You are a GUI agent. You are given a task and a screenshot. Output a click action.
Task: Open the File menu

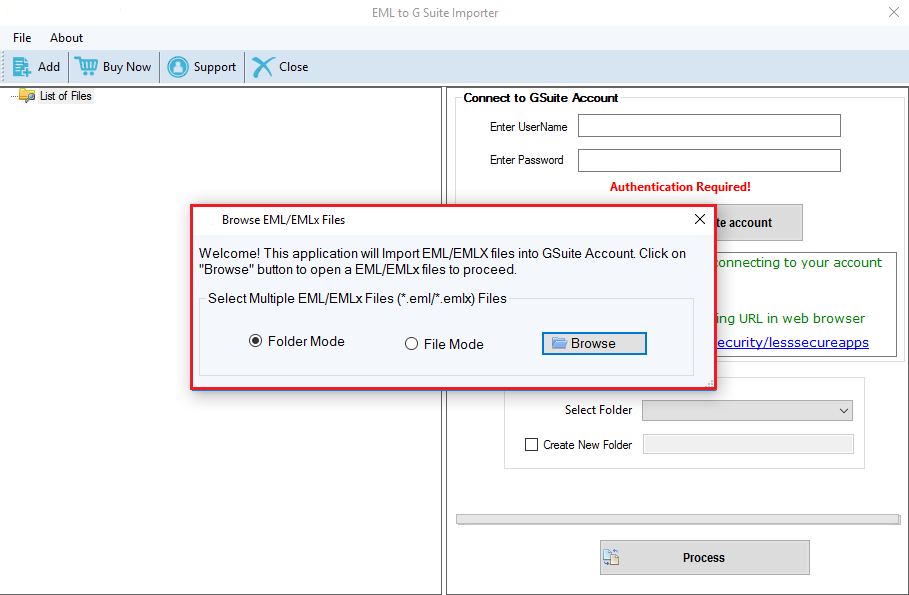22,38
